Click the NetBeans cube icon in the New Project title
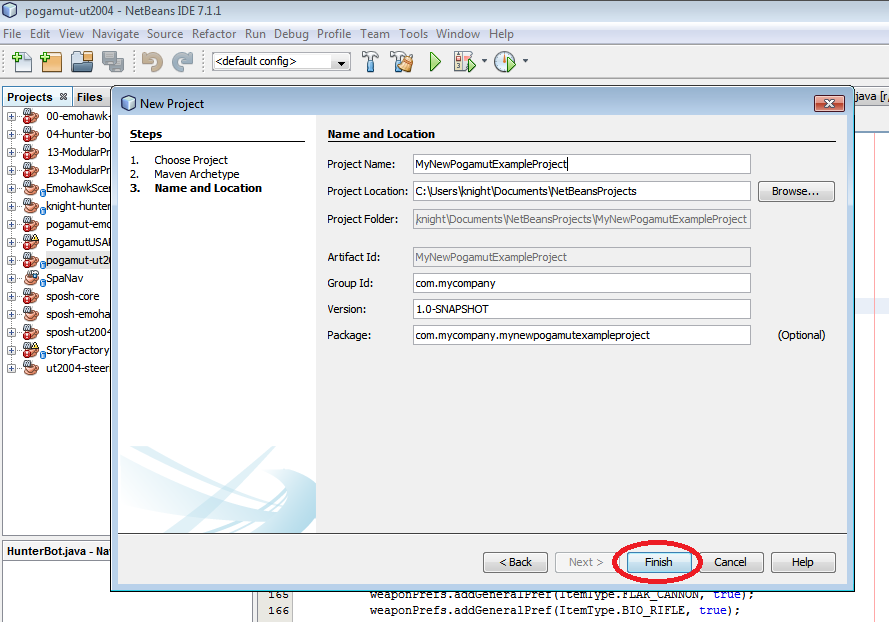 [129, 103]
